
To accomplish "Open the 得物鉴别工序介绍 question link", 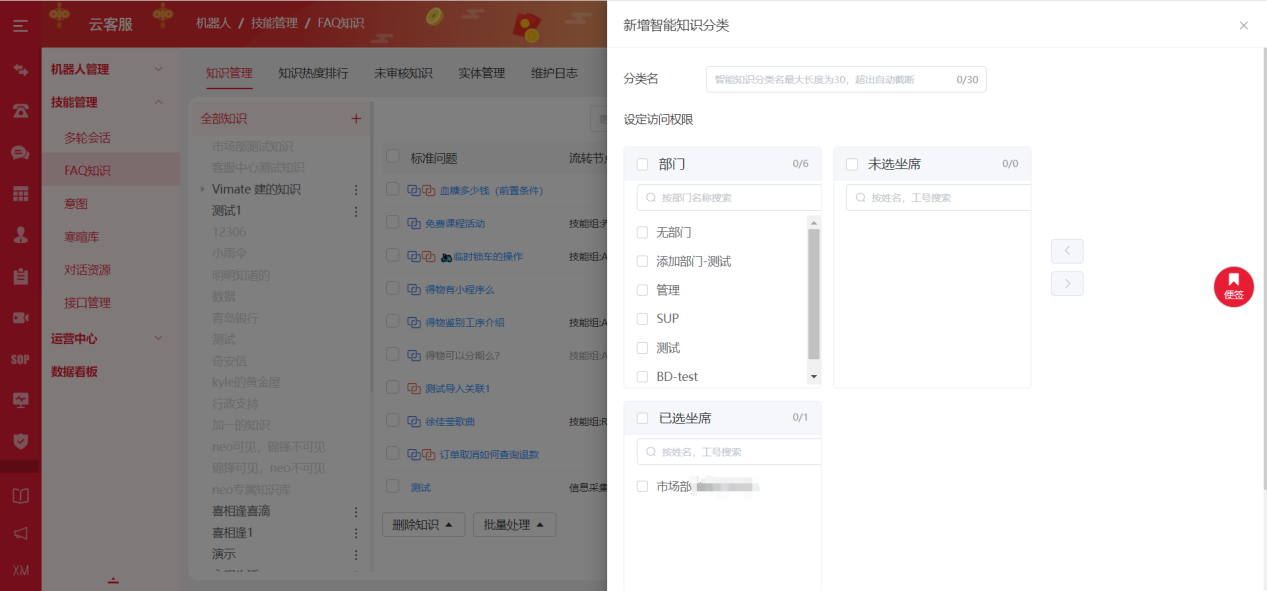I will point(465,322).
